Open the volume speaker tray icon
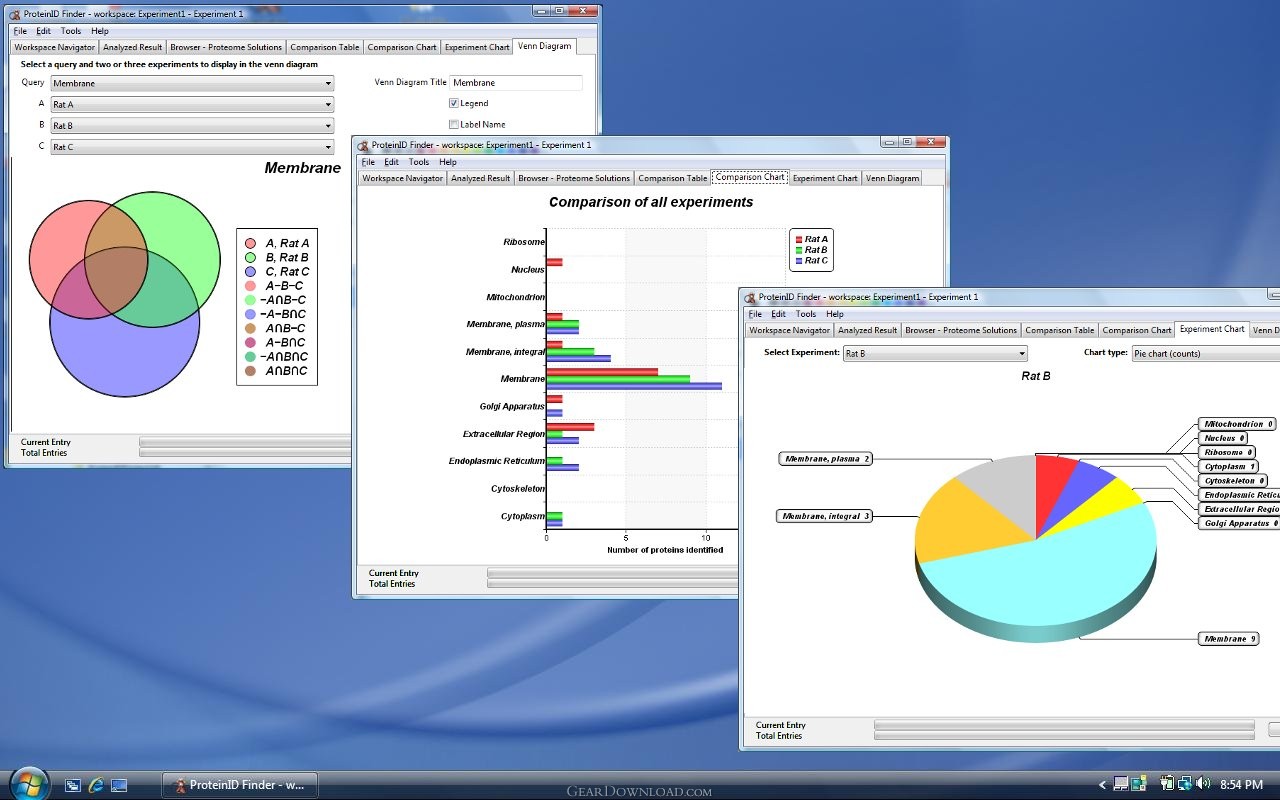 [x=1203, y=784]
